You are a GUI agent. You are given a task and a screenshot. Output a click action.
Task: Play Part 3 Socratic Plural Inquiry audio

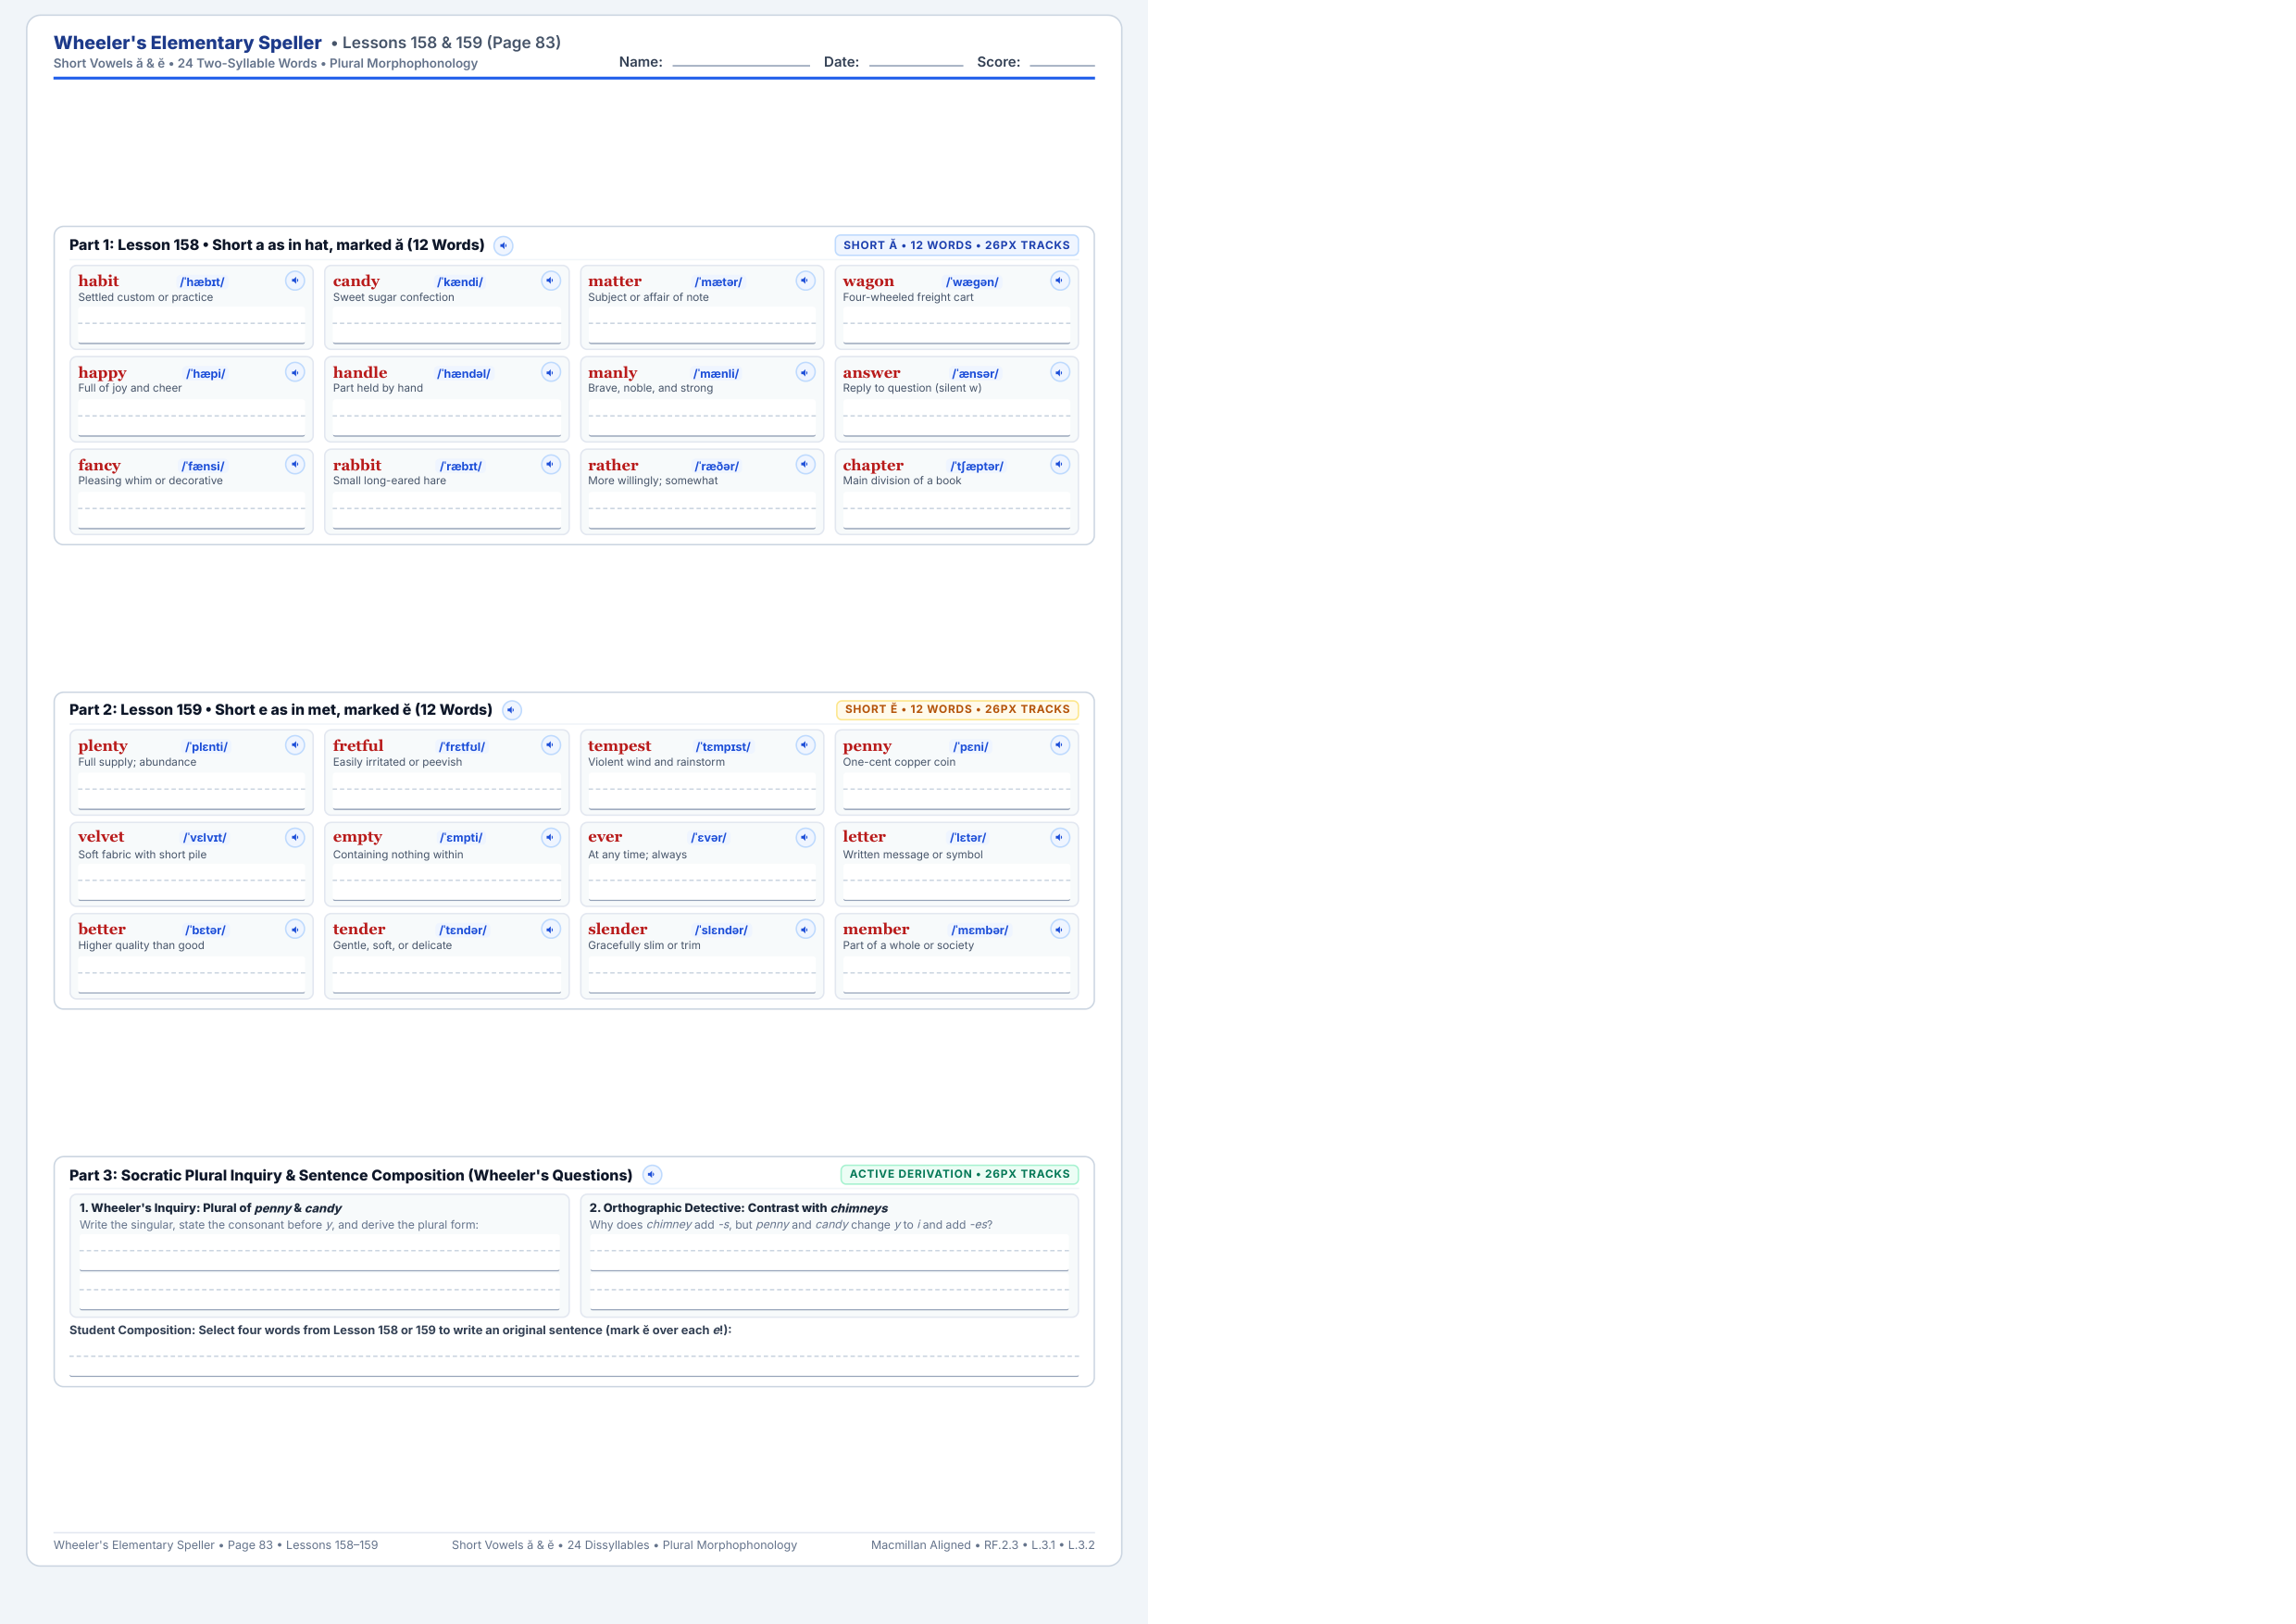[x=652, y=1175]
